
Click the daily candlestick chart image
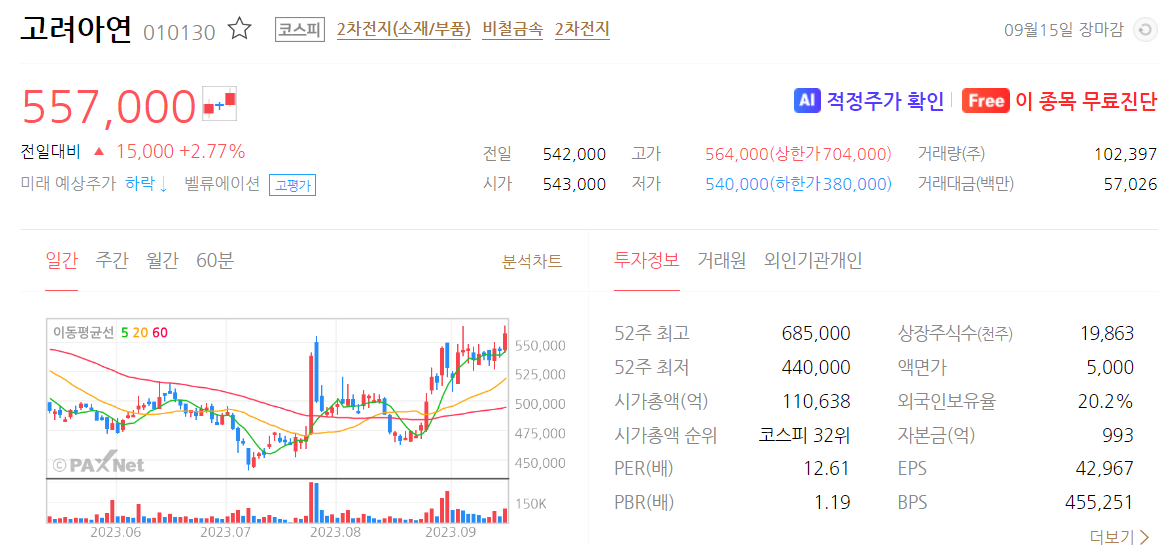pos(277,400)
